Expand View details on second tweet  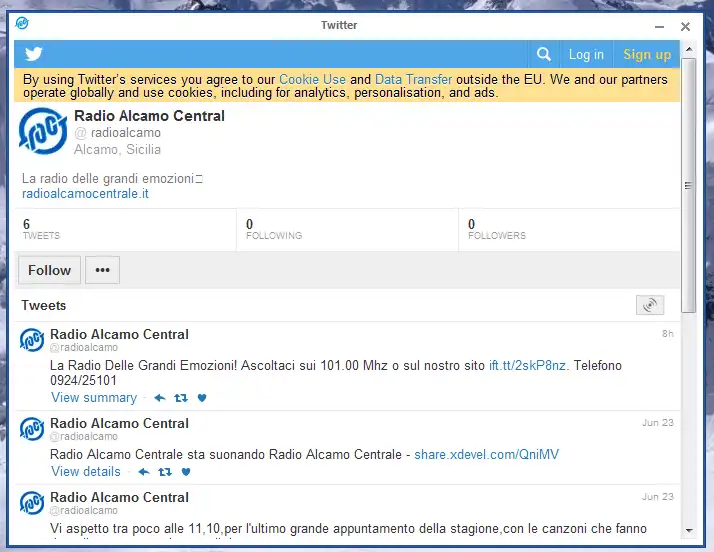[x=86, y=471]
